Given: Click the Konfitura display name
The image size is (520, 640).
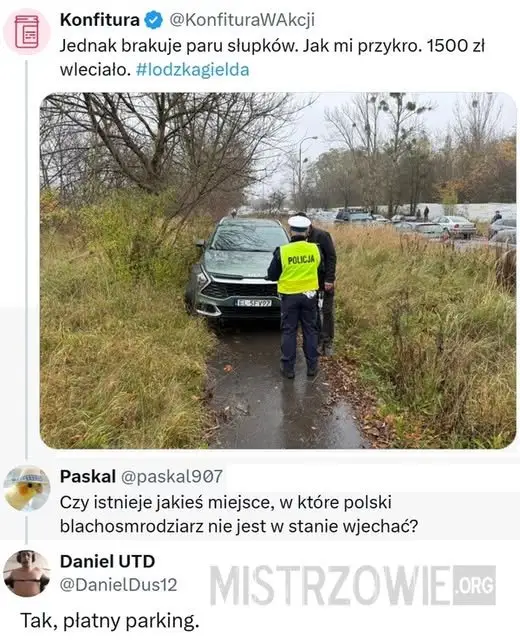Looking at the screenshot, I should coord(100,20).
